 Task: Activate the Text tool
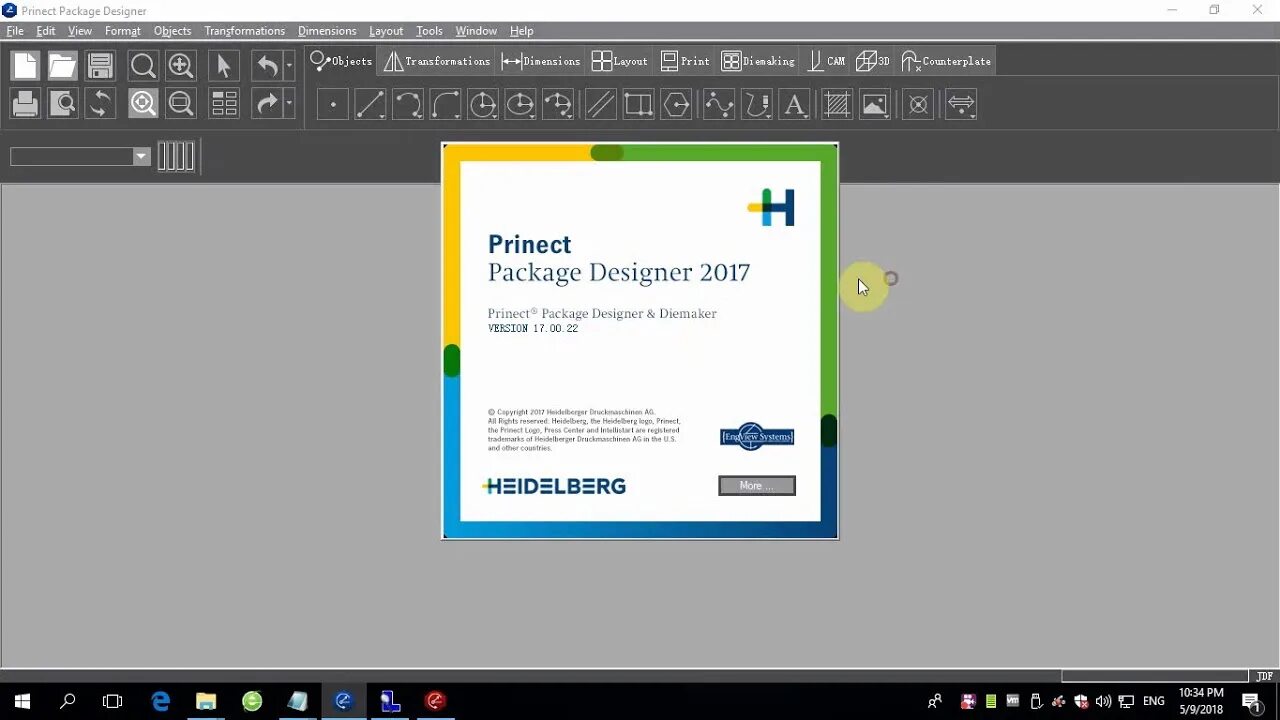click(795, 104)
